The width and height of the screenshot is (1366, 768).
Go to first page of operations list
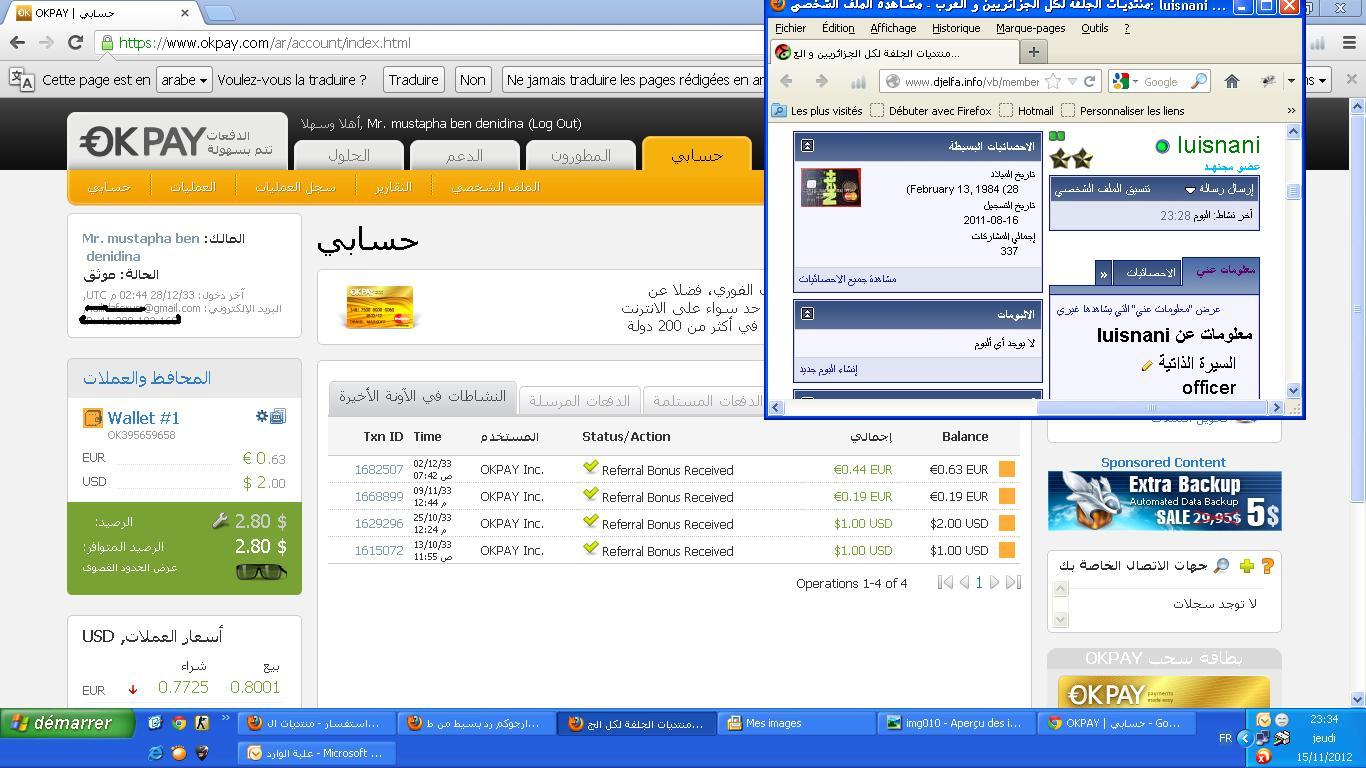945,582
